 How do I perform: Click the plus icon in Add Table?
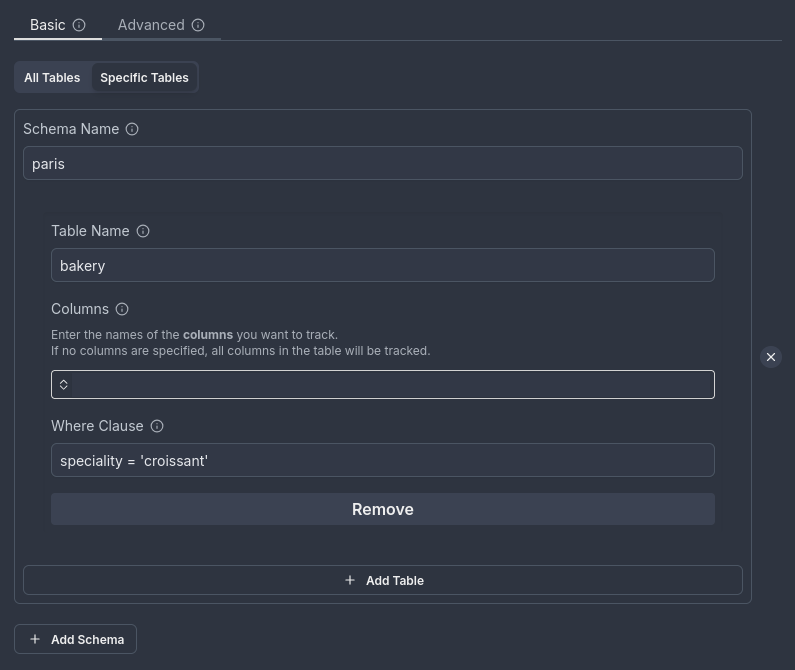tap(350, 580)
